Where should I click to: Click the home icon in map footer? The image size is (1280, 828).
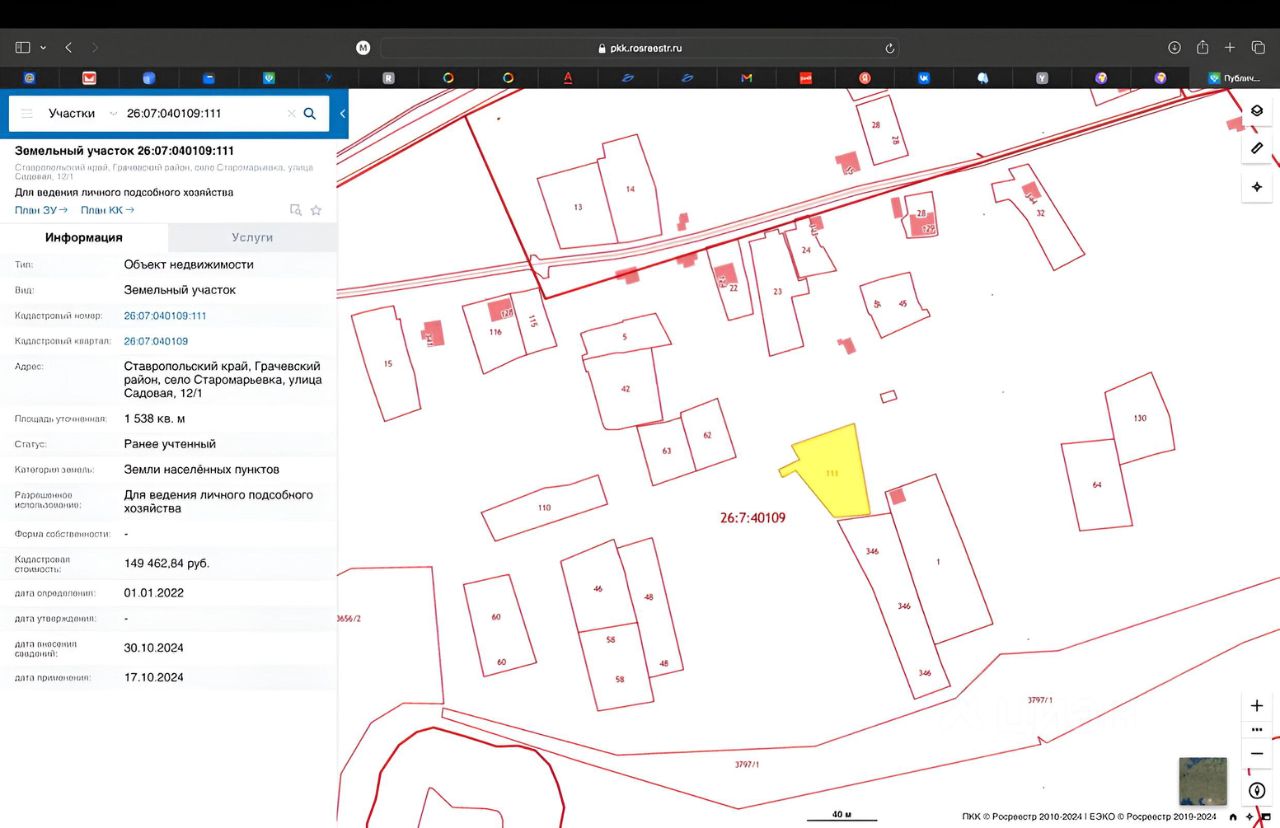coord(1233,817)
